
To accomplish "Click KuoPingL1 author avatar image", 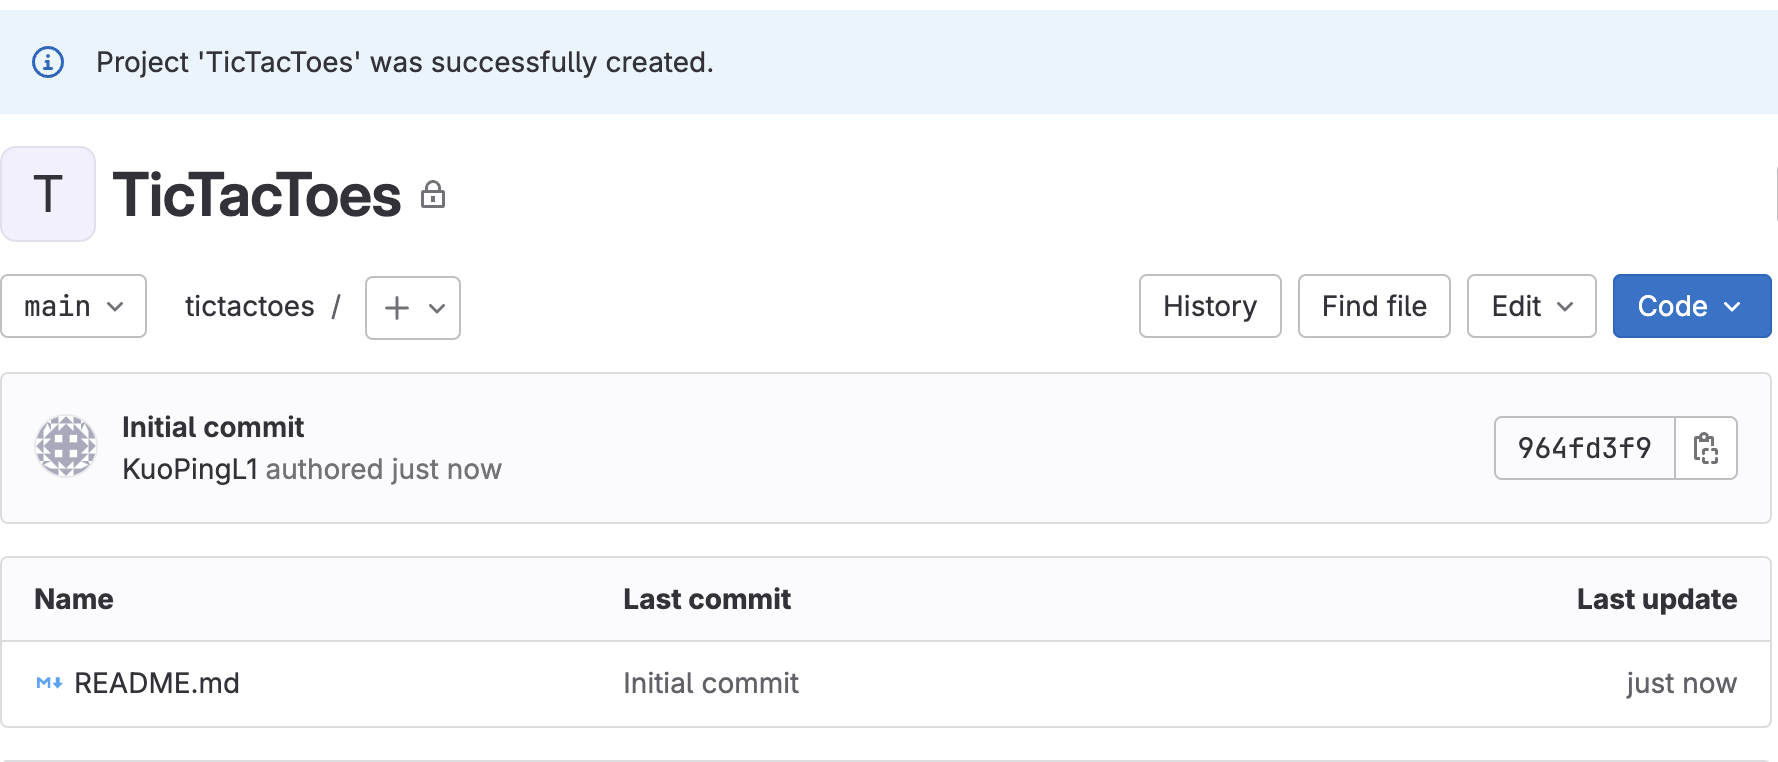I will point(66,446).
